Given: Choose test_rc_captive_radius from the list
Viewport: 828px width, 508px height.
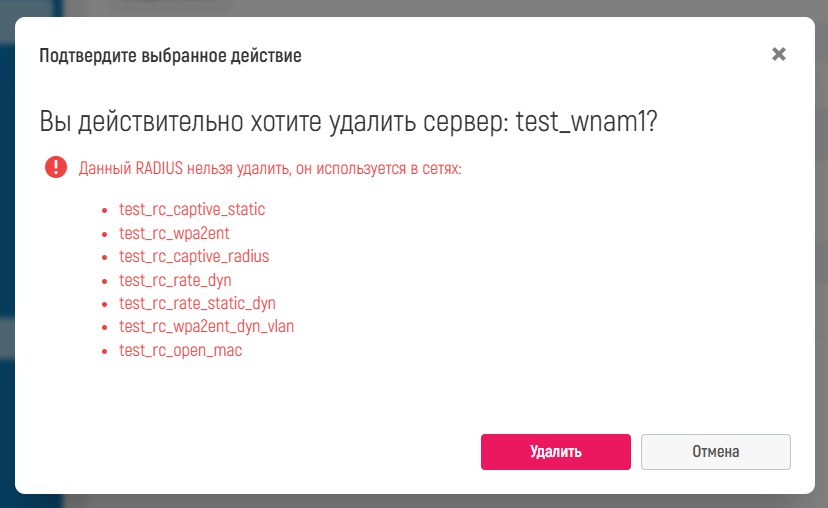Looking at the screenshot, I should click(x=193, y=256).
